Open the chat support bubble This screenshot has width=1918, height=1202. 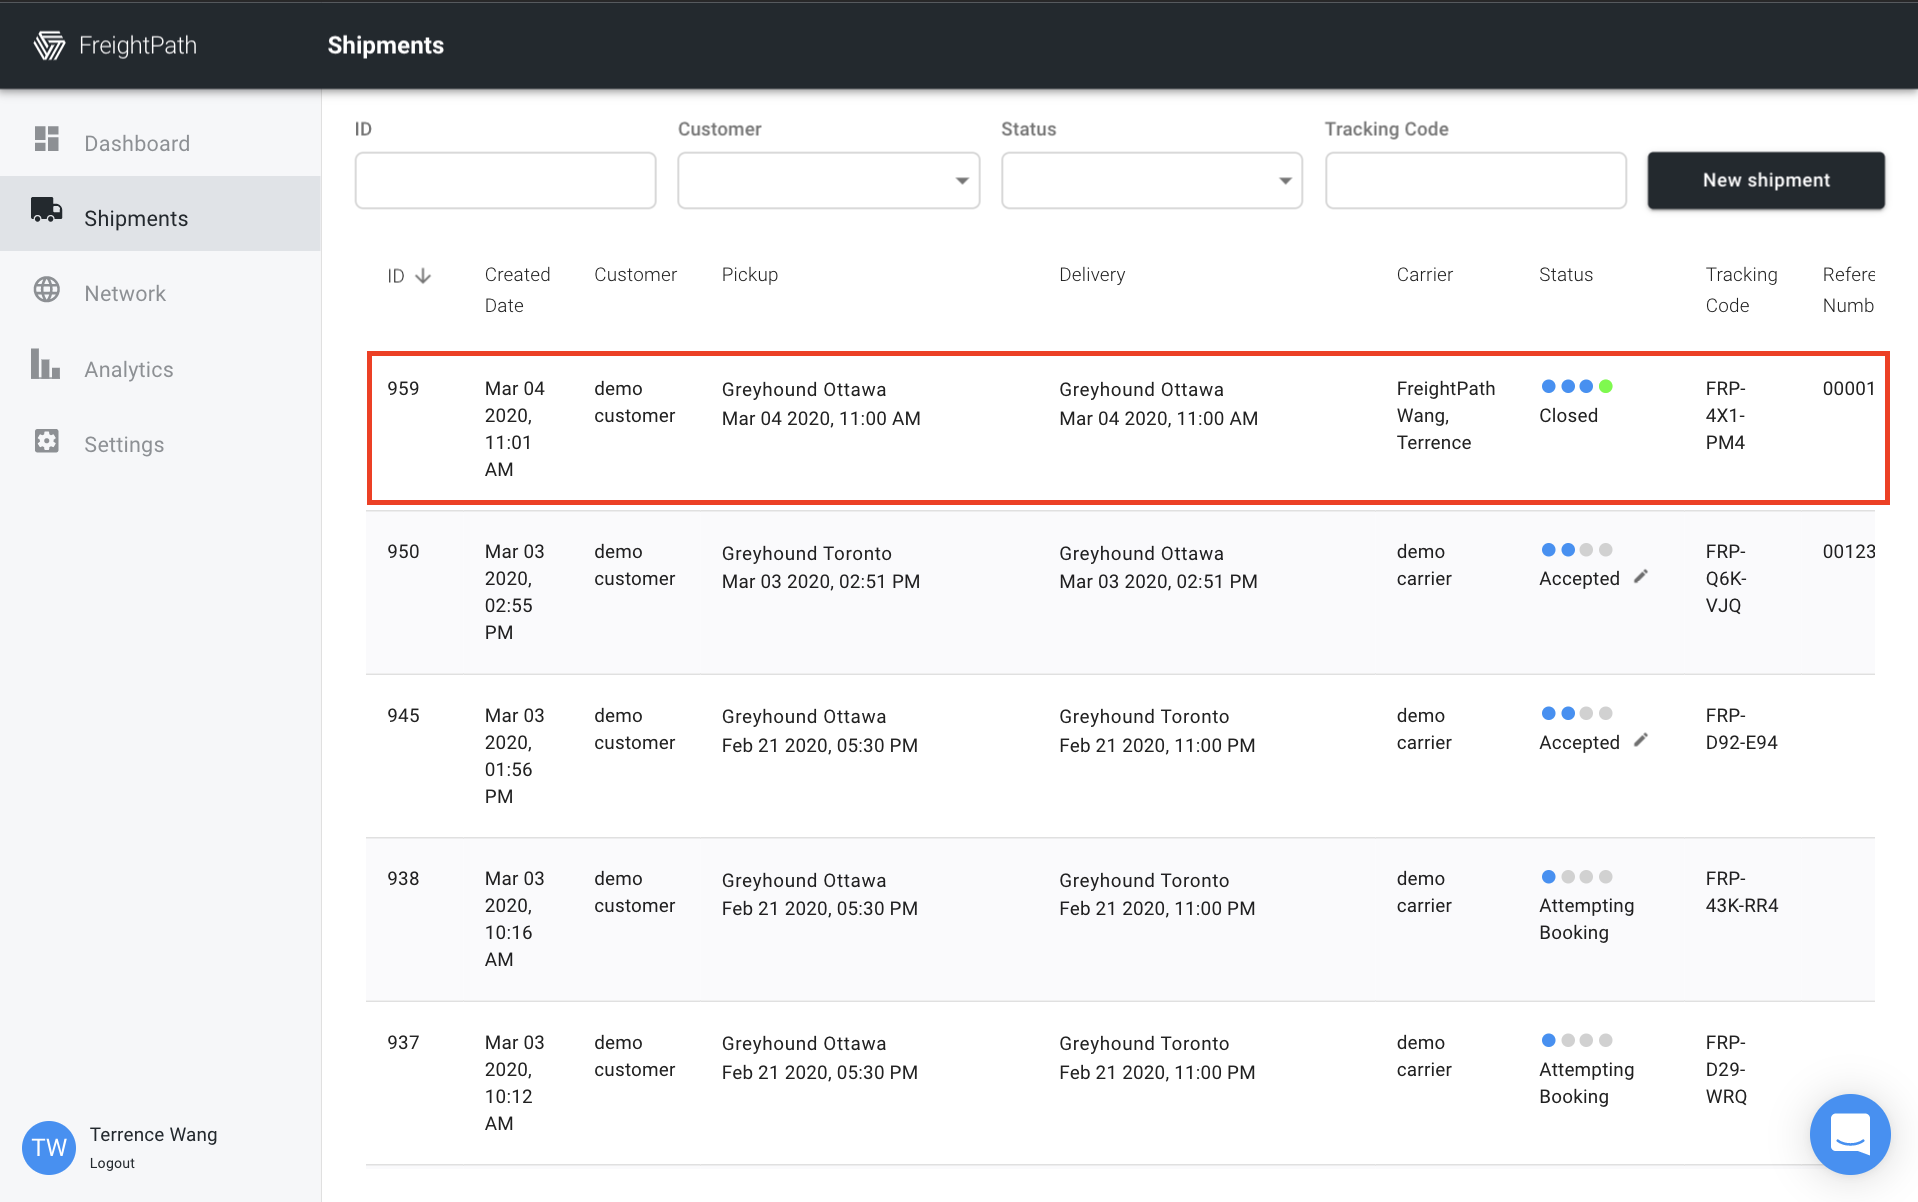click(1850, 1135)
